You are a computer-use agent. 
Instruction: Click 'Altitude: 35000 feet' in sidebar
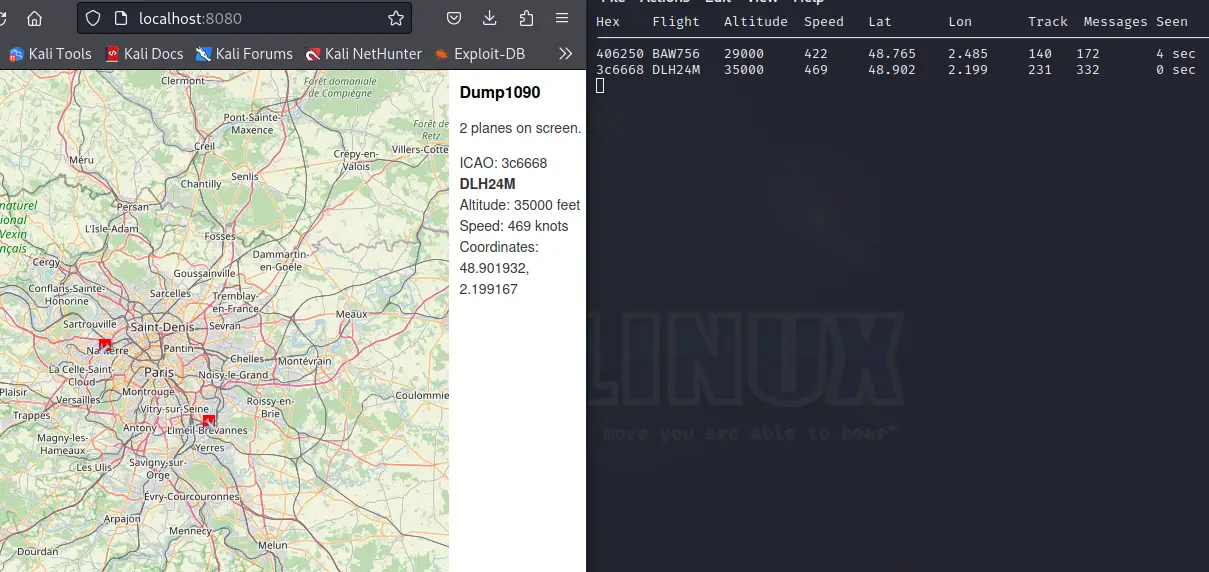pos(520,205)
